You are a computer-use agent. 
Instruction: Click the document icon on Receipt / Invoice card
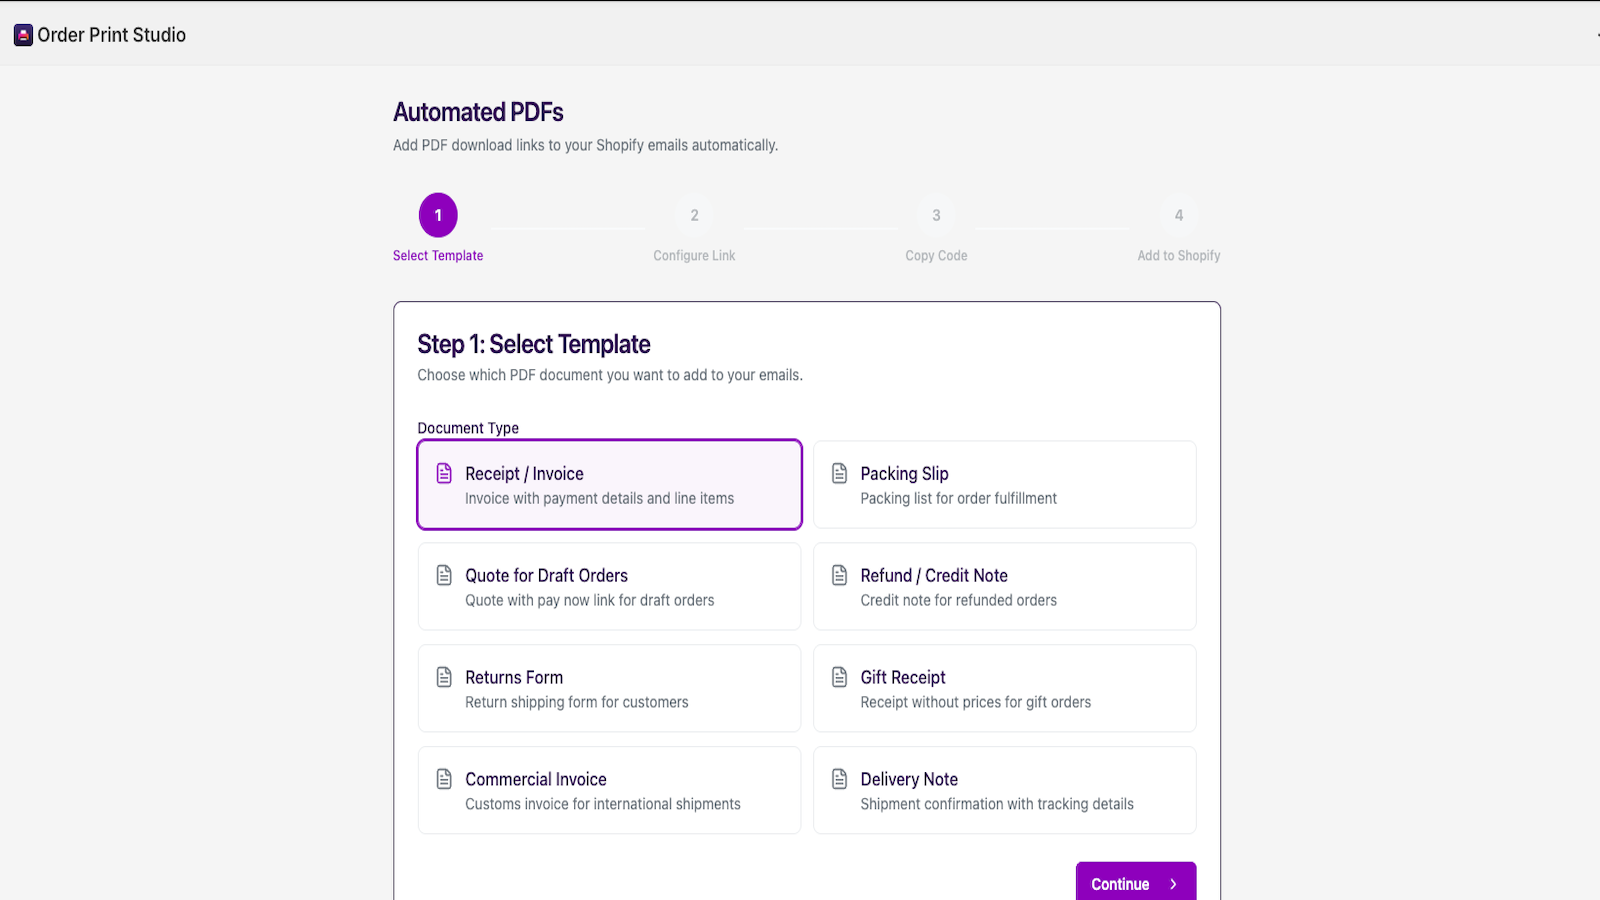point(443,472)
